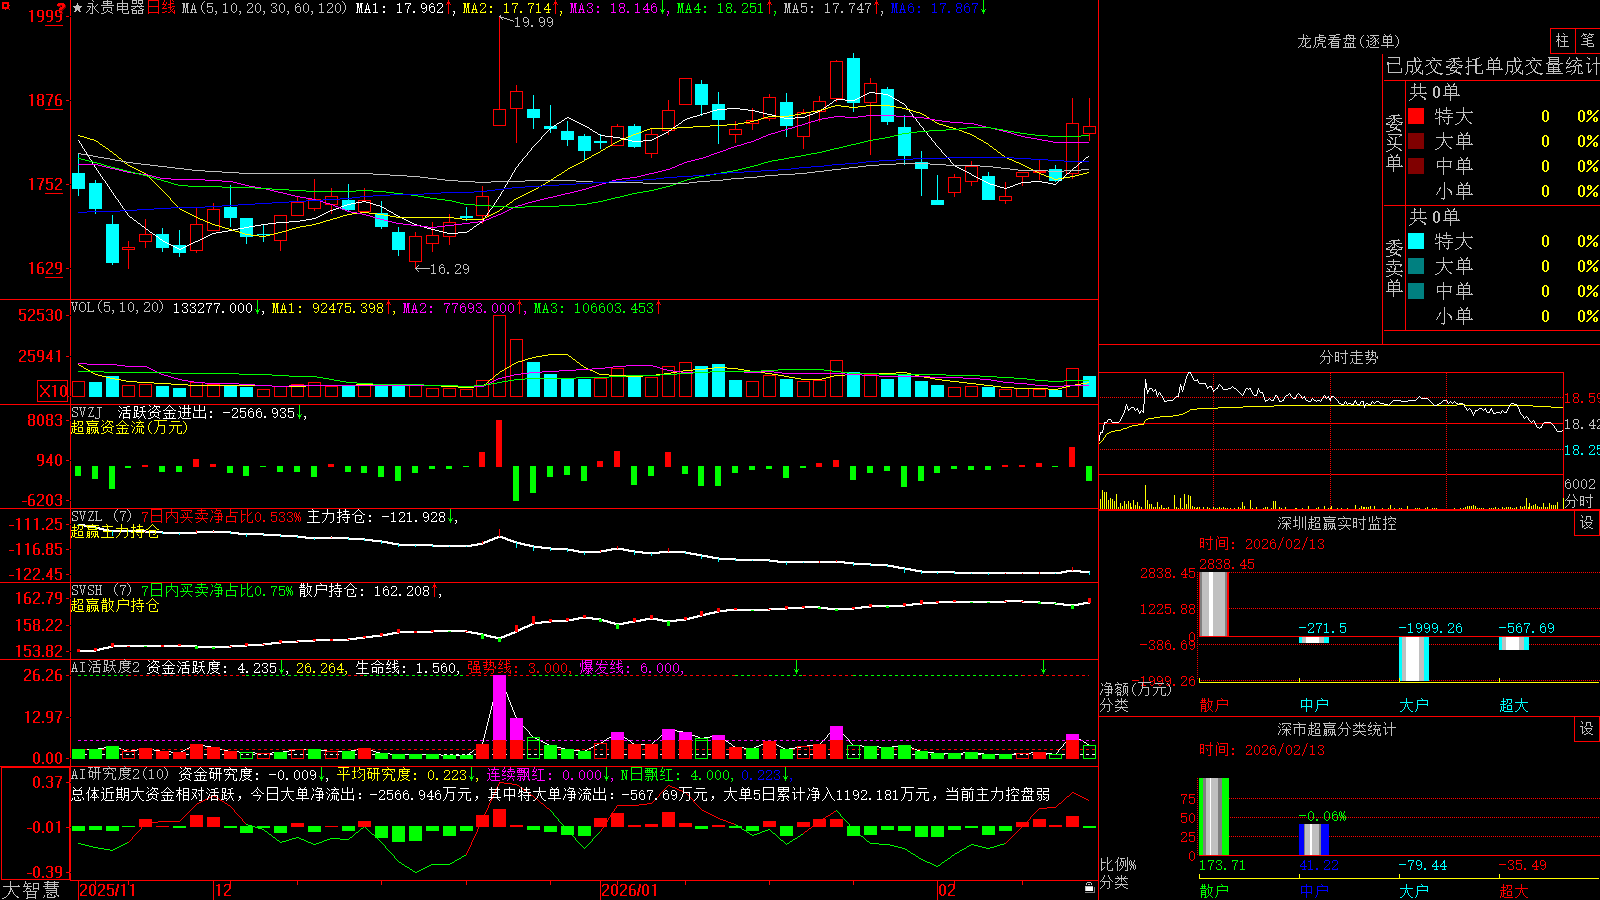Toggle the 日线 period label
Image resolution: width=1600 pixels, height=900 pixels.
click(161, 8)
